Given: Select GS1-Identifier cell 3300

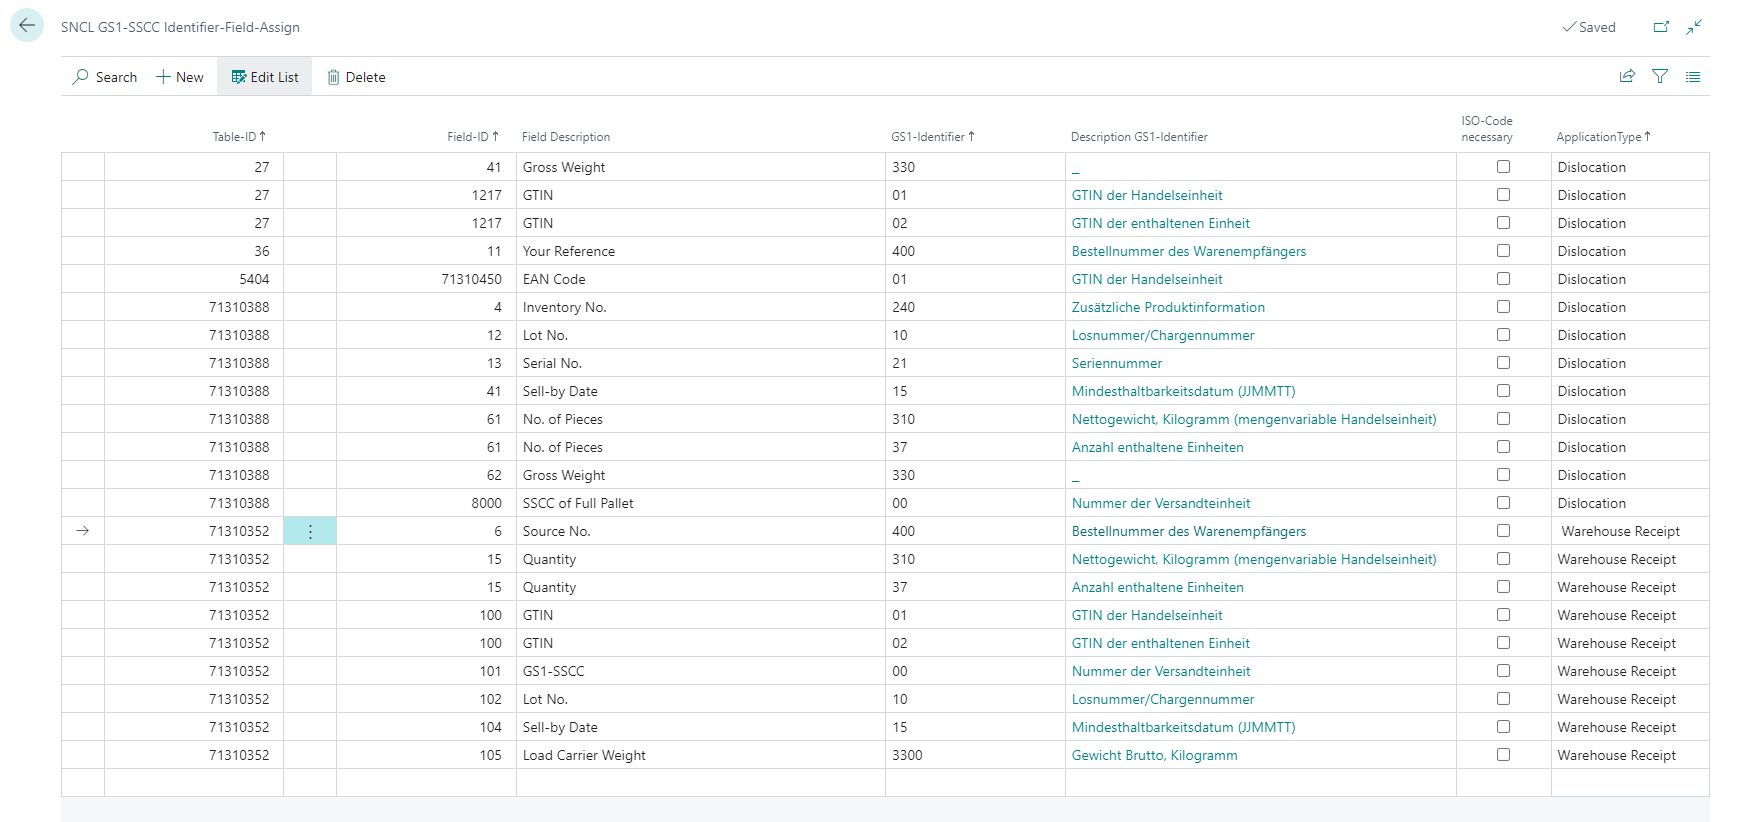Looking at the screenshot, I should 908,755.
